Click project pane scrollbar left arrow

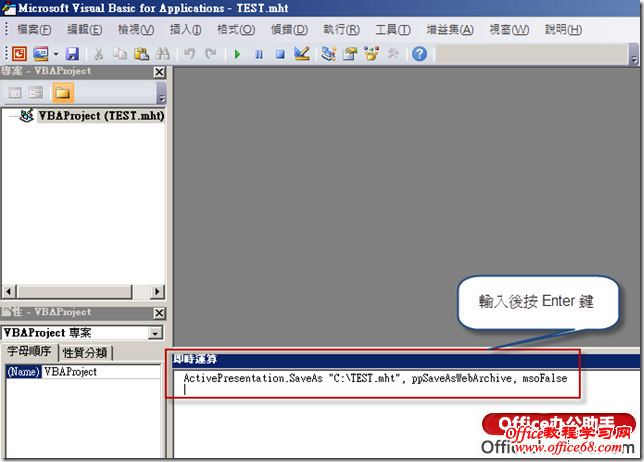tap(9, 292)
